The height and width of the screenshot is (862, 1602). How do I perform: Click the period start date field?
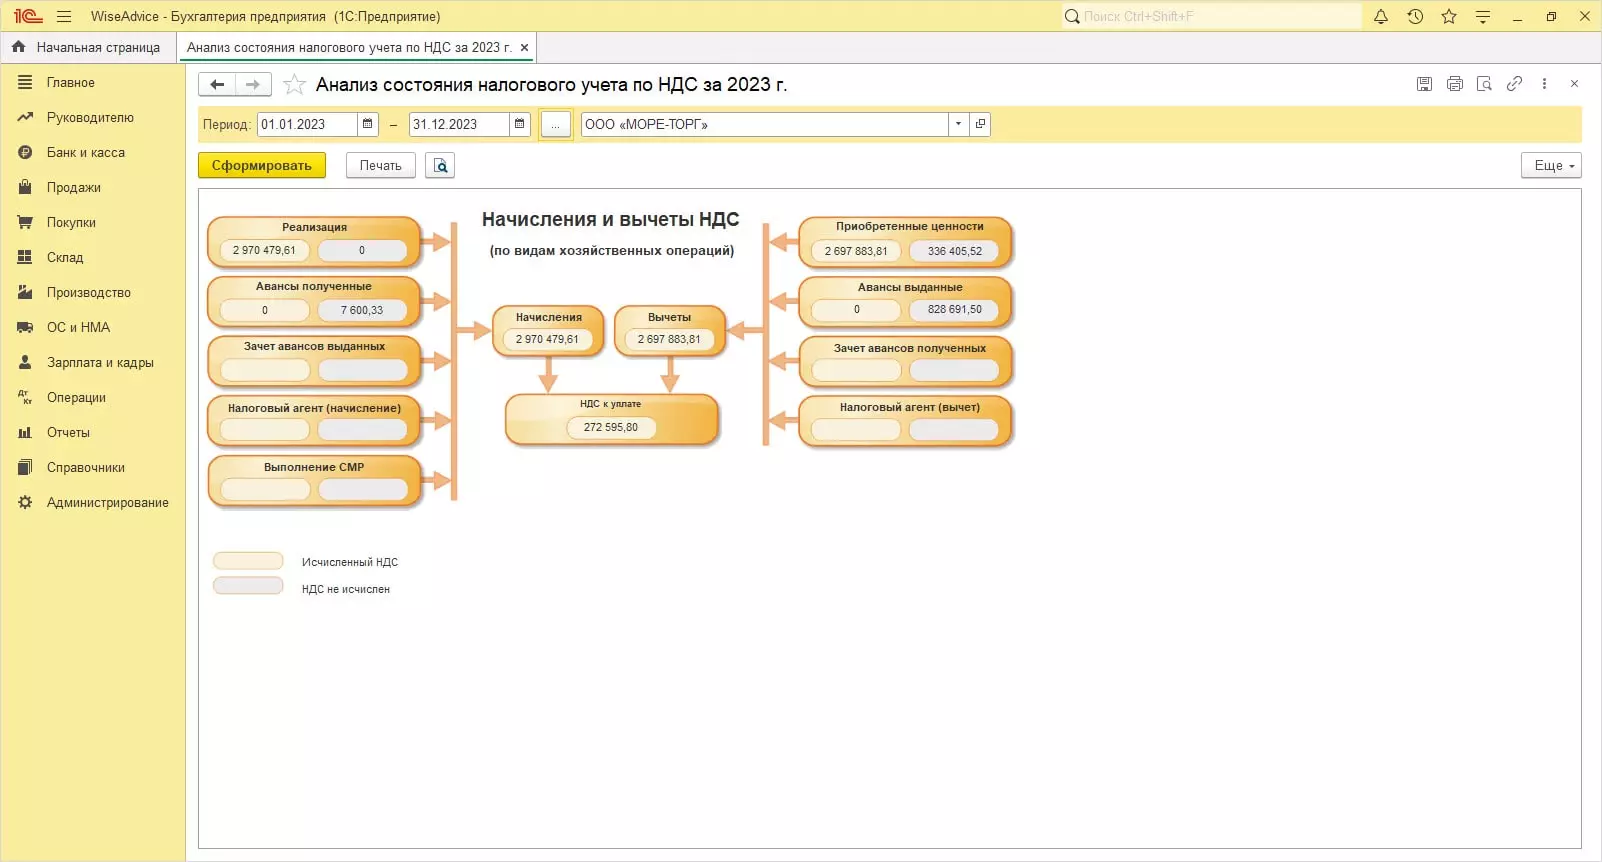(x=307, y=124)
